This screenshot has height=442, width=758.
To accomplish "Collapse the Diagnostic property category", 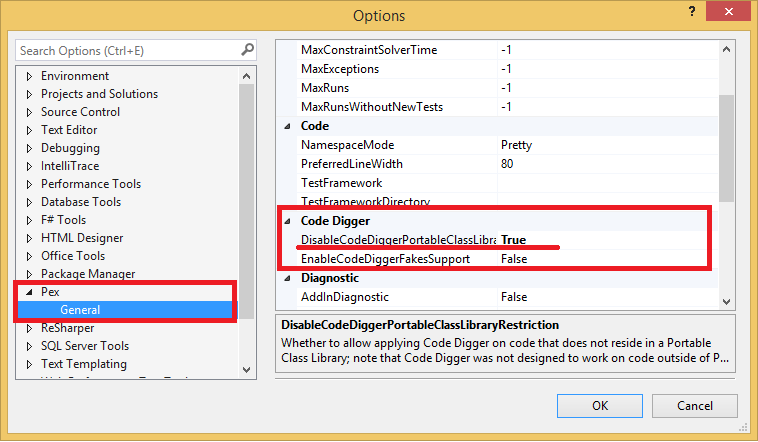I will tap(288, 279).
